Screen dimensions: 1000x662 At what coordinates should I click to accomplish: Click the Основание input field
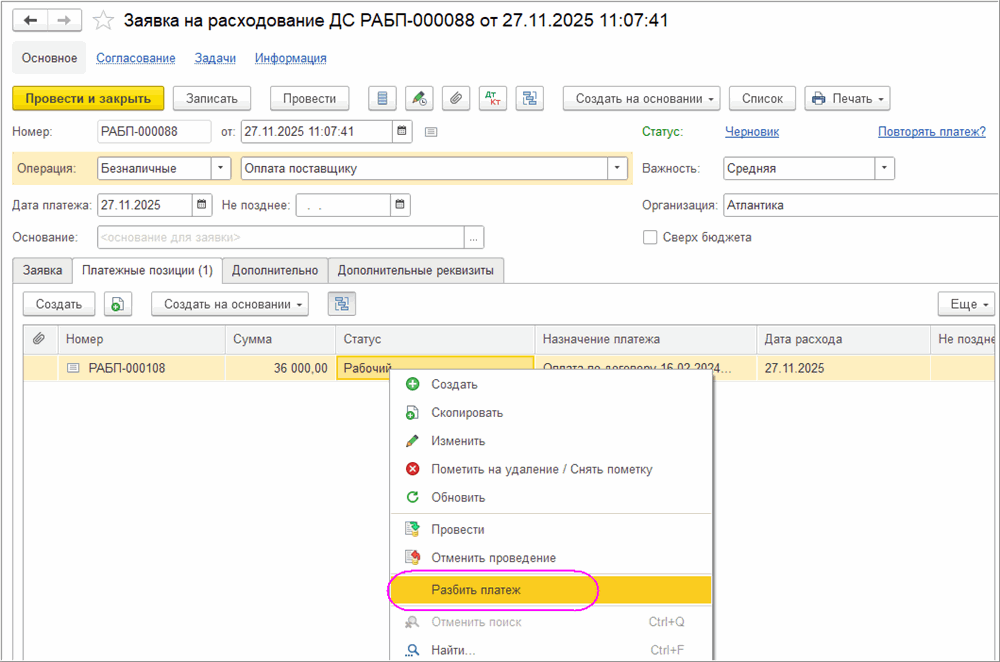(x=280, y=237)
